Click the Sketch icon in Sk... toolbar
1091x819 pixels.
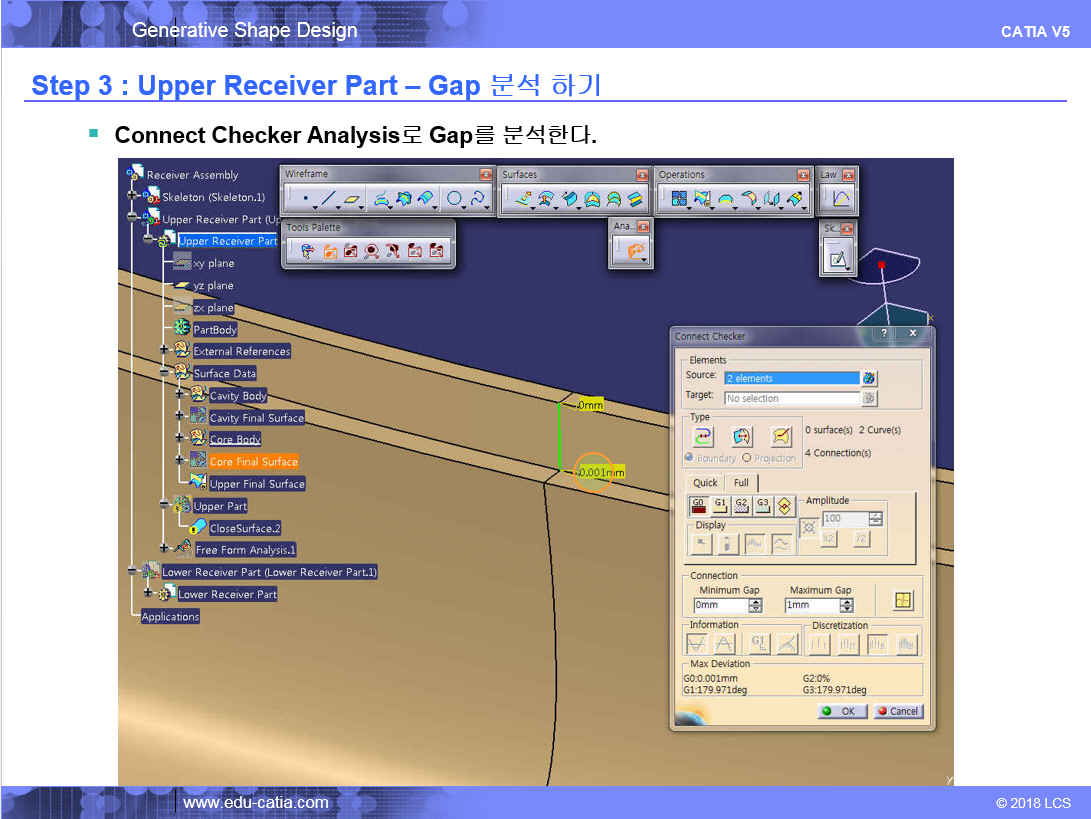pyautogui.click(x=836, y=261)
